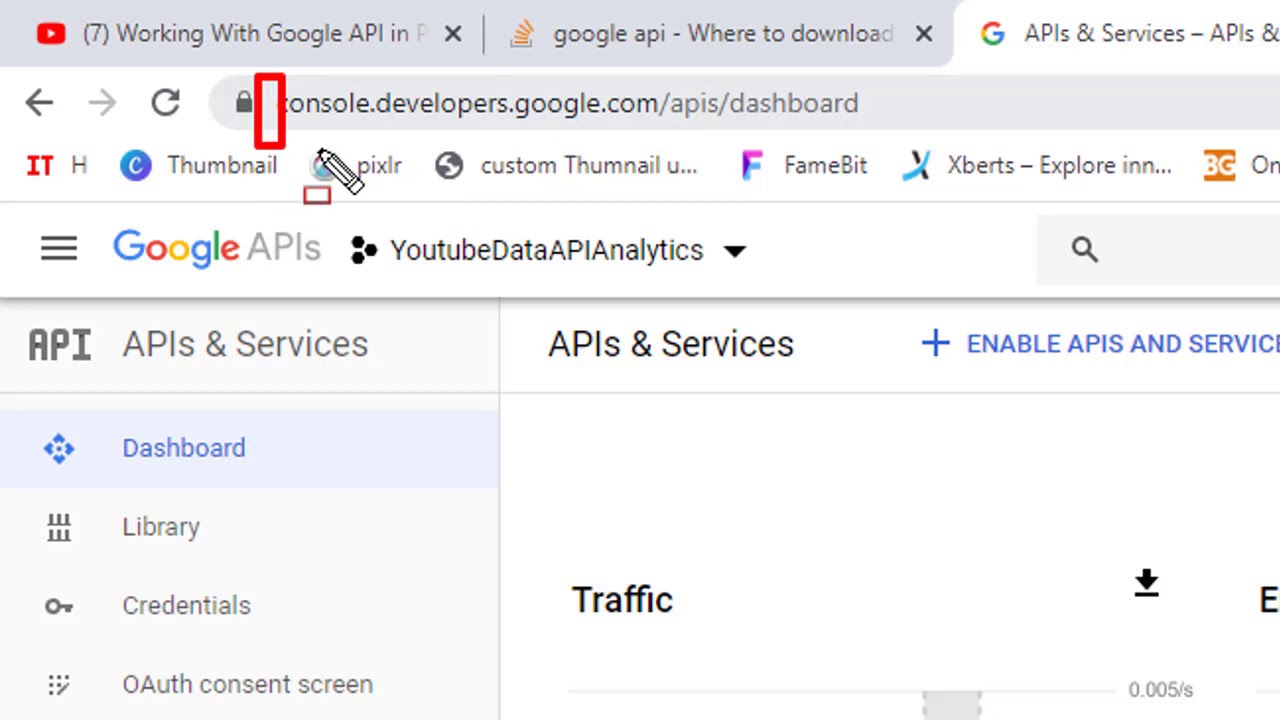
Task: Open the FameBit bookmark
Action: click(803, 165)
